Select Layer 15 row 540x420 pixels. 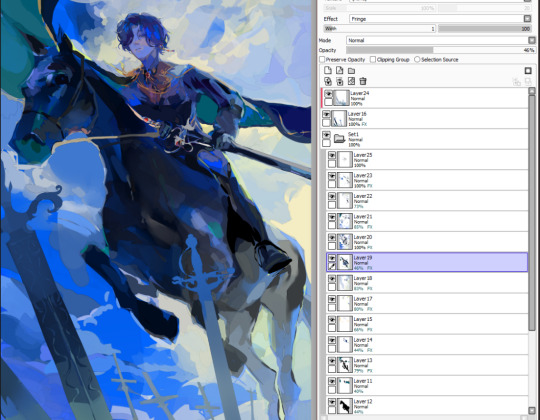coord(427,324)
